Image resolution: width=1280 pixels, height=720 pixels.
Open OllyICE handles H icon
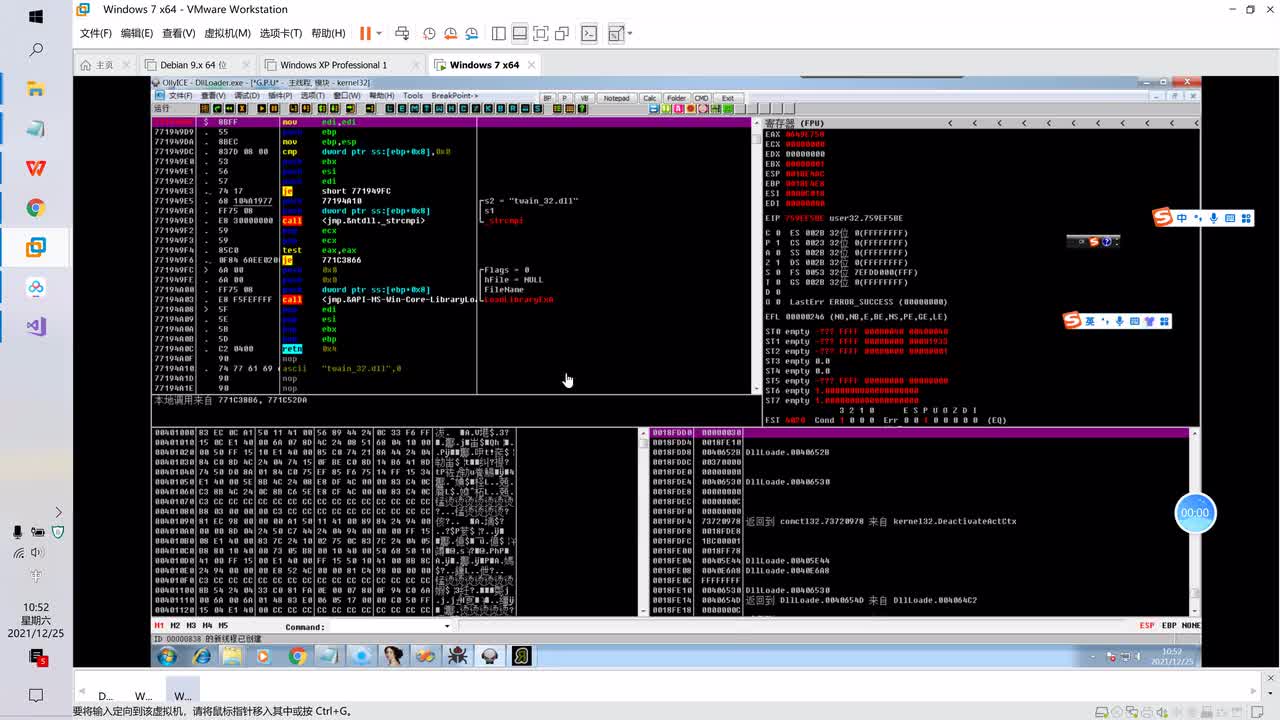coord(450,108)
